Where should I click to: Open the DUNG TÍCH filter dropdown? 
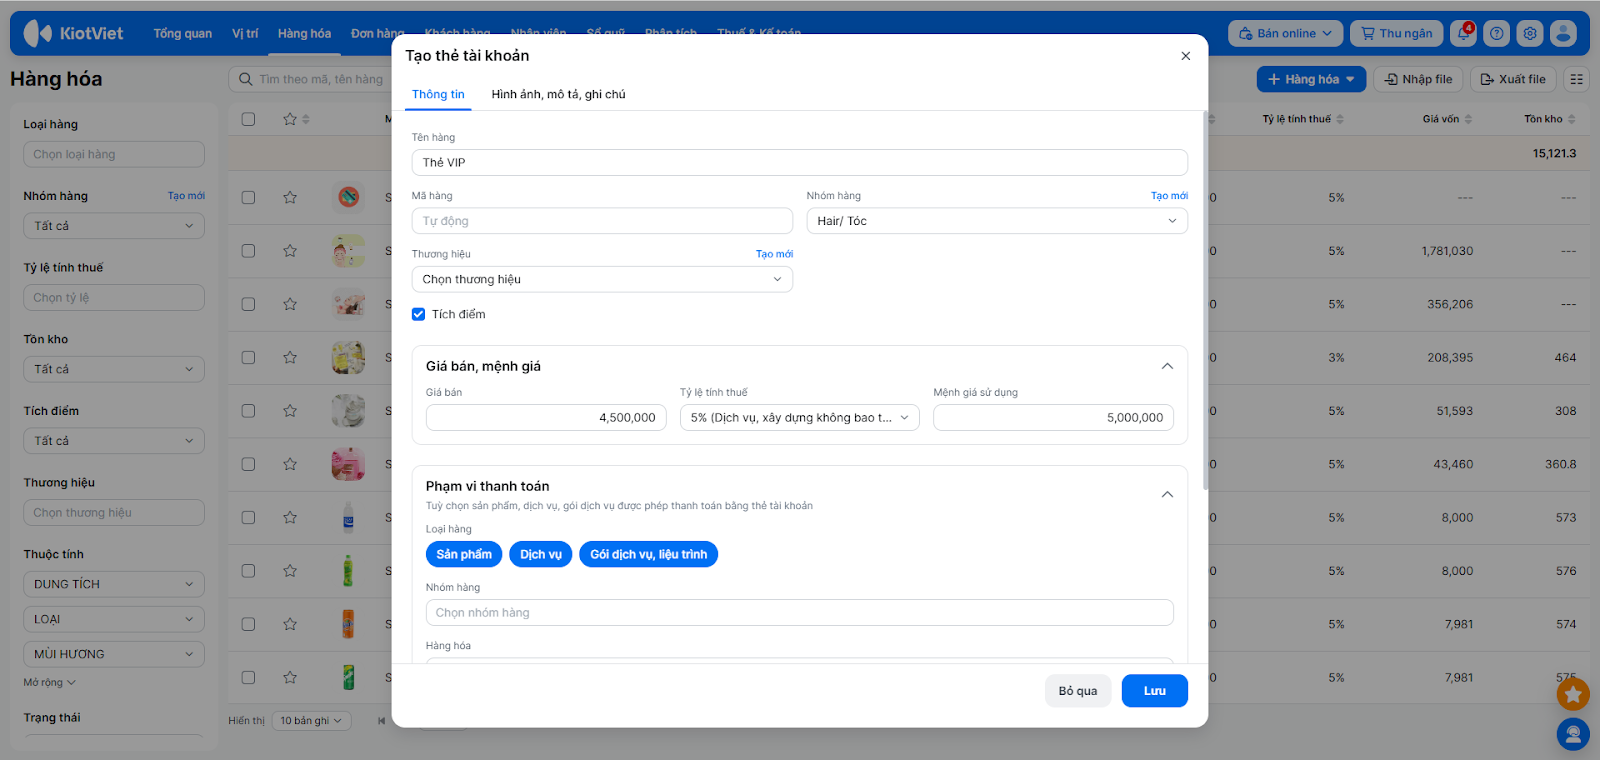point(113,584)
